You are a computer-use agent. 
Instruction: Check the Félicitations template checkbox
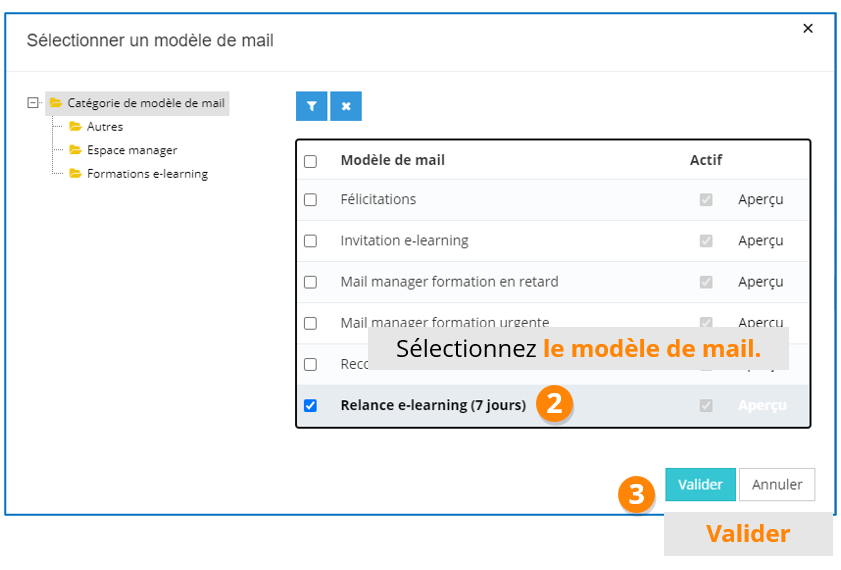pyautogui.click(x=310, y=200)
